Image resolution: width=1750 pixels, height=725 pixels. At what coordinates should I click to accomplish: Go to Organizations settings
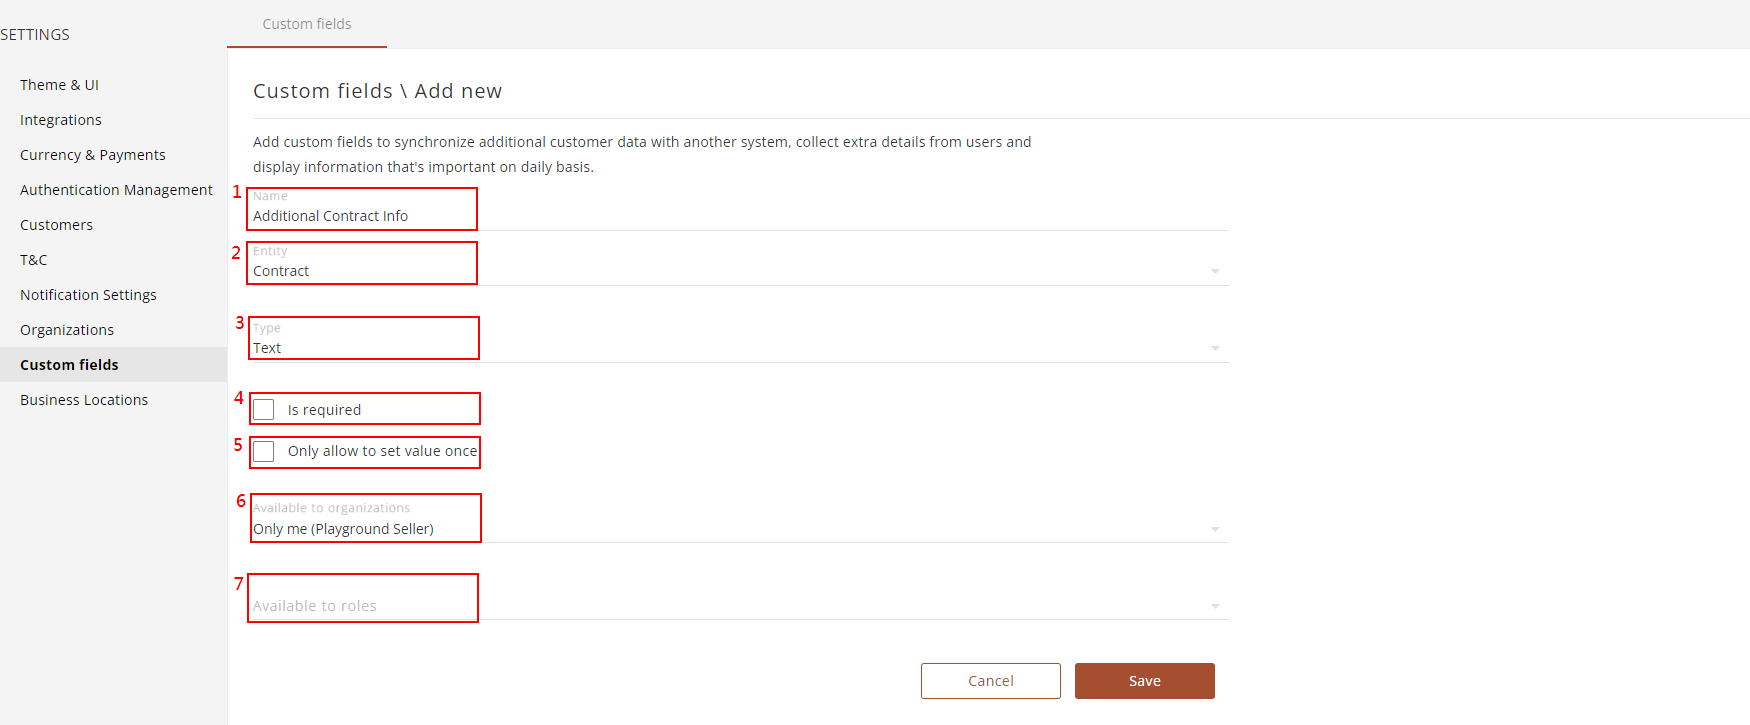[x=67, y=330]
